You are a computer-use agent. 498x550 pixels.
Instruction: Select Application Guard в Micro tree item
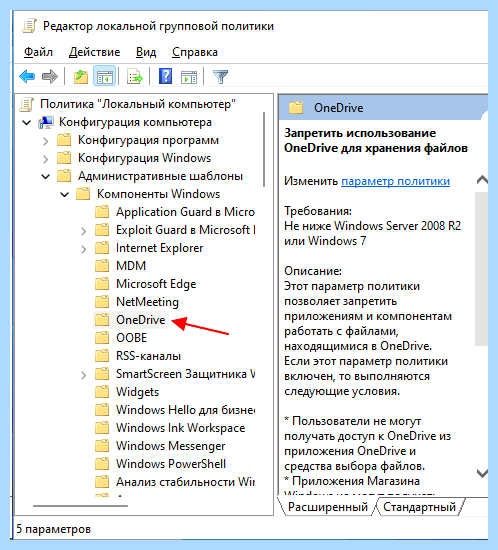click(185, 212)
